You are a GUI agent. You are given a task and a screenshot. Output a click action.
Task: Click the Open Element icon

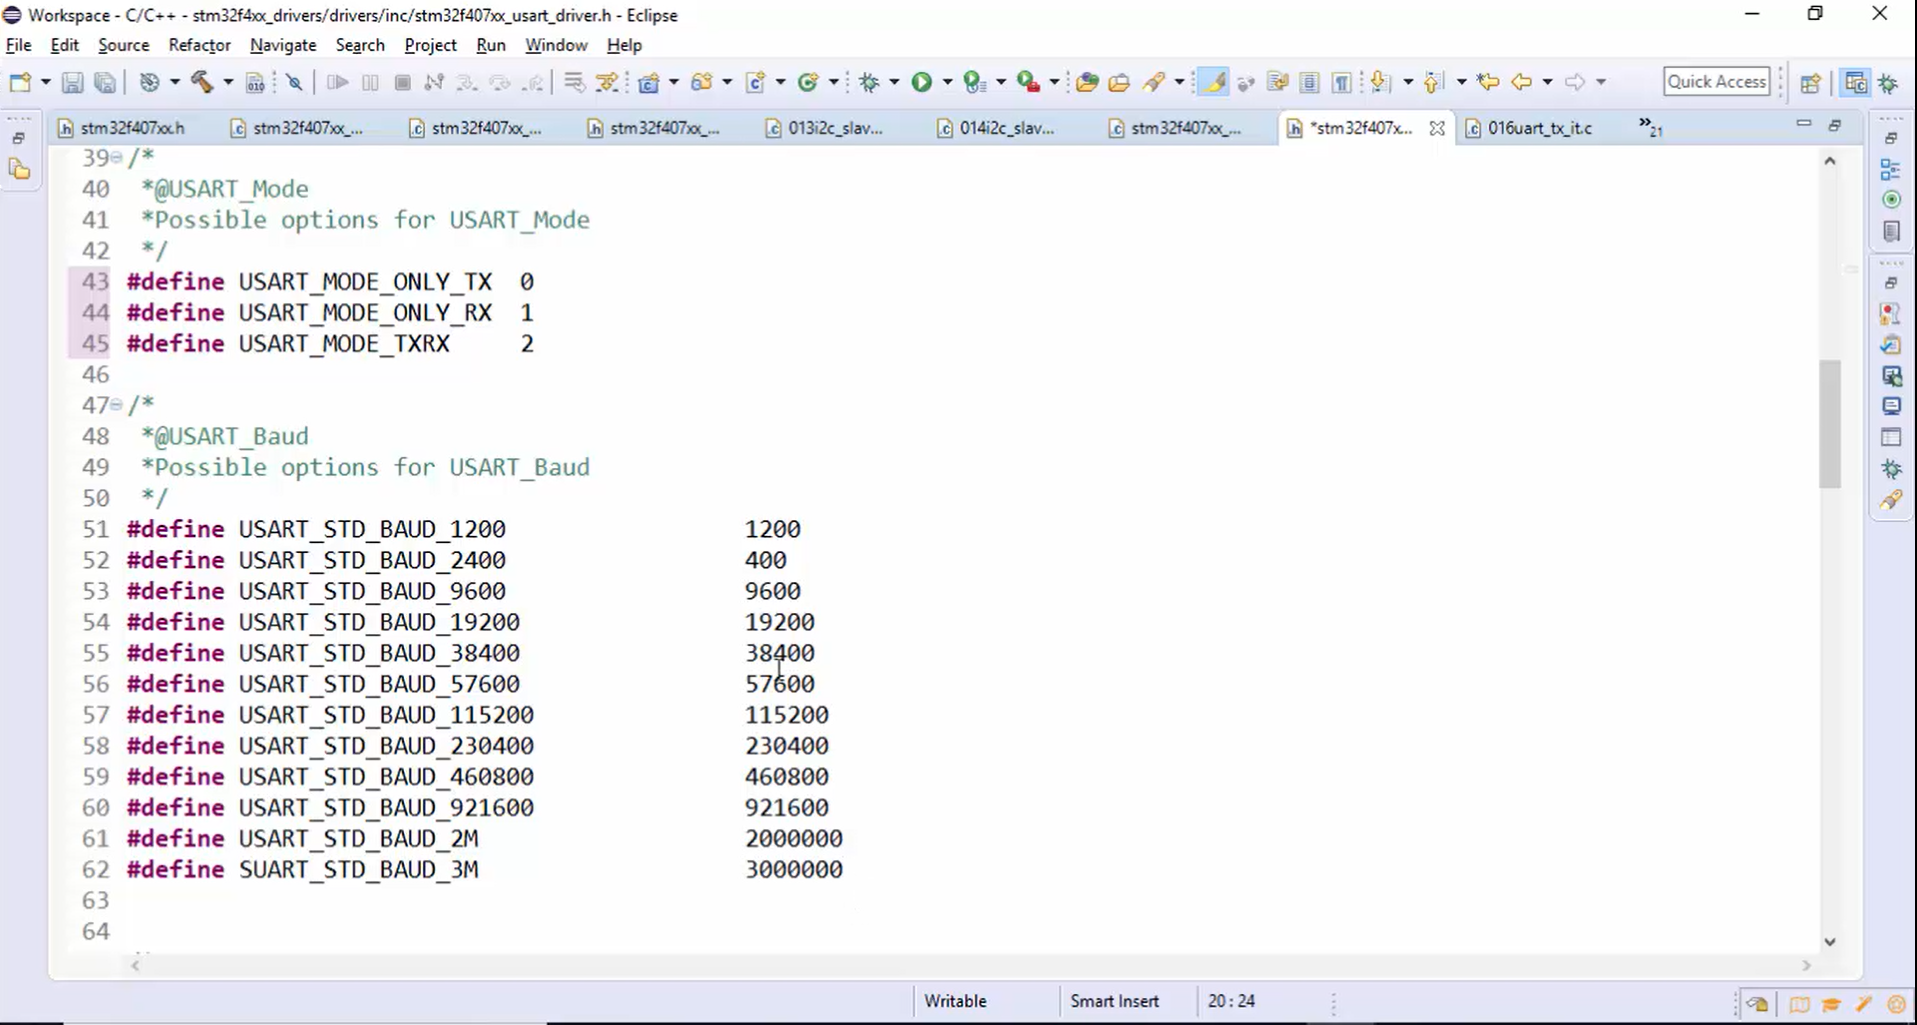point(1087,82)
